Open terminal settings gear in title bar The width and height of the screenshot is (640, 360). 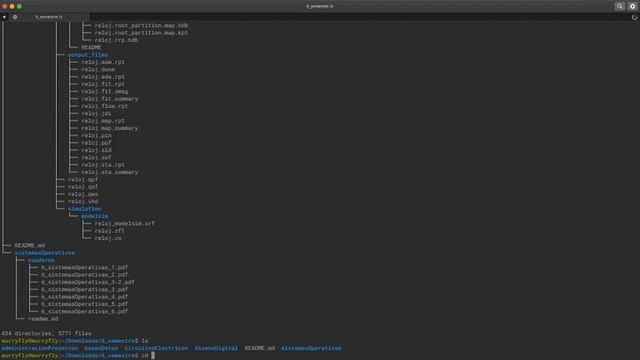[632, 6]
